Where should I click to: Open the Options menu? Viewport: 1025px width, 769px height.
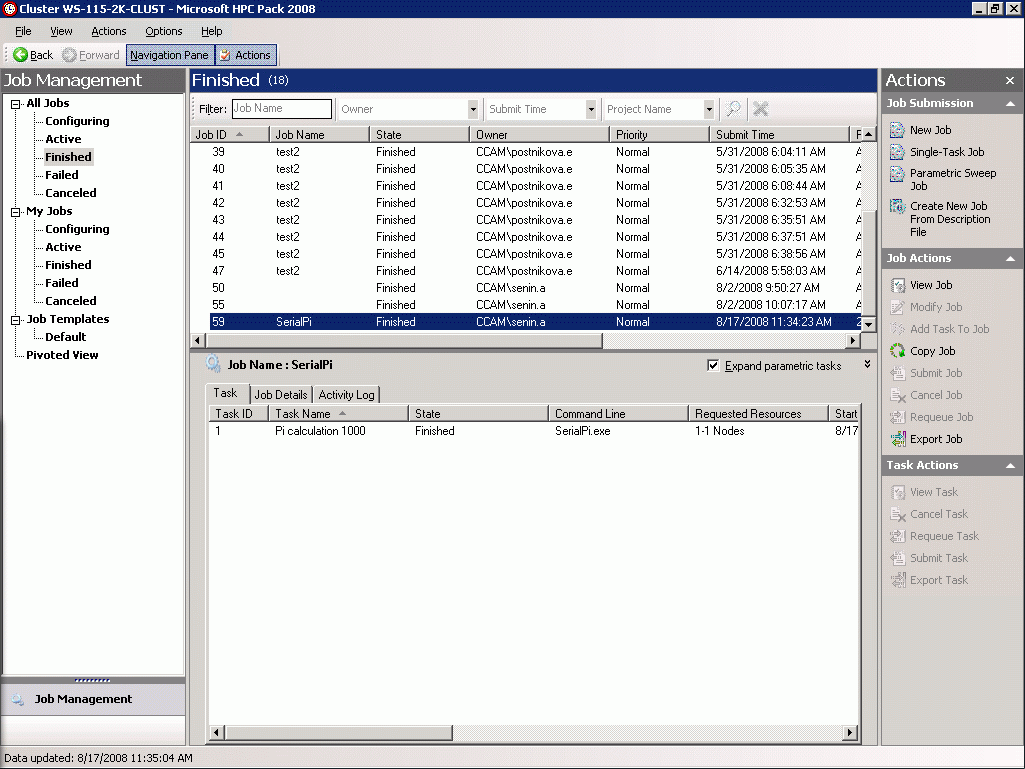click(x=163, y=31)
